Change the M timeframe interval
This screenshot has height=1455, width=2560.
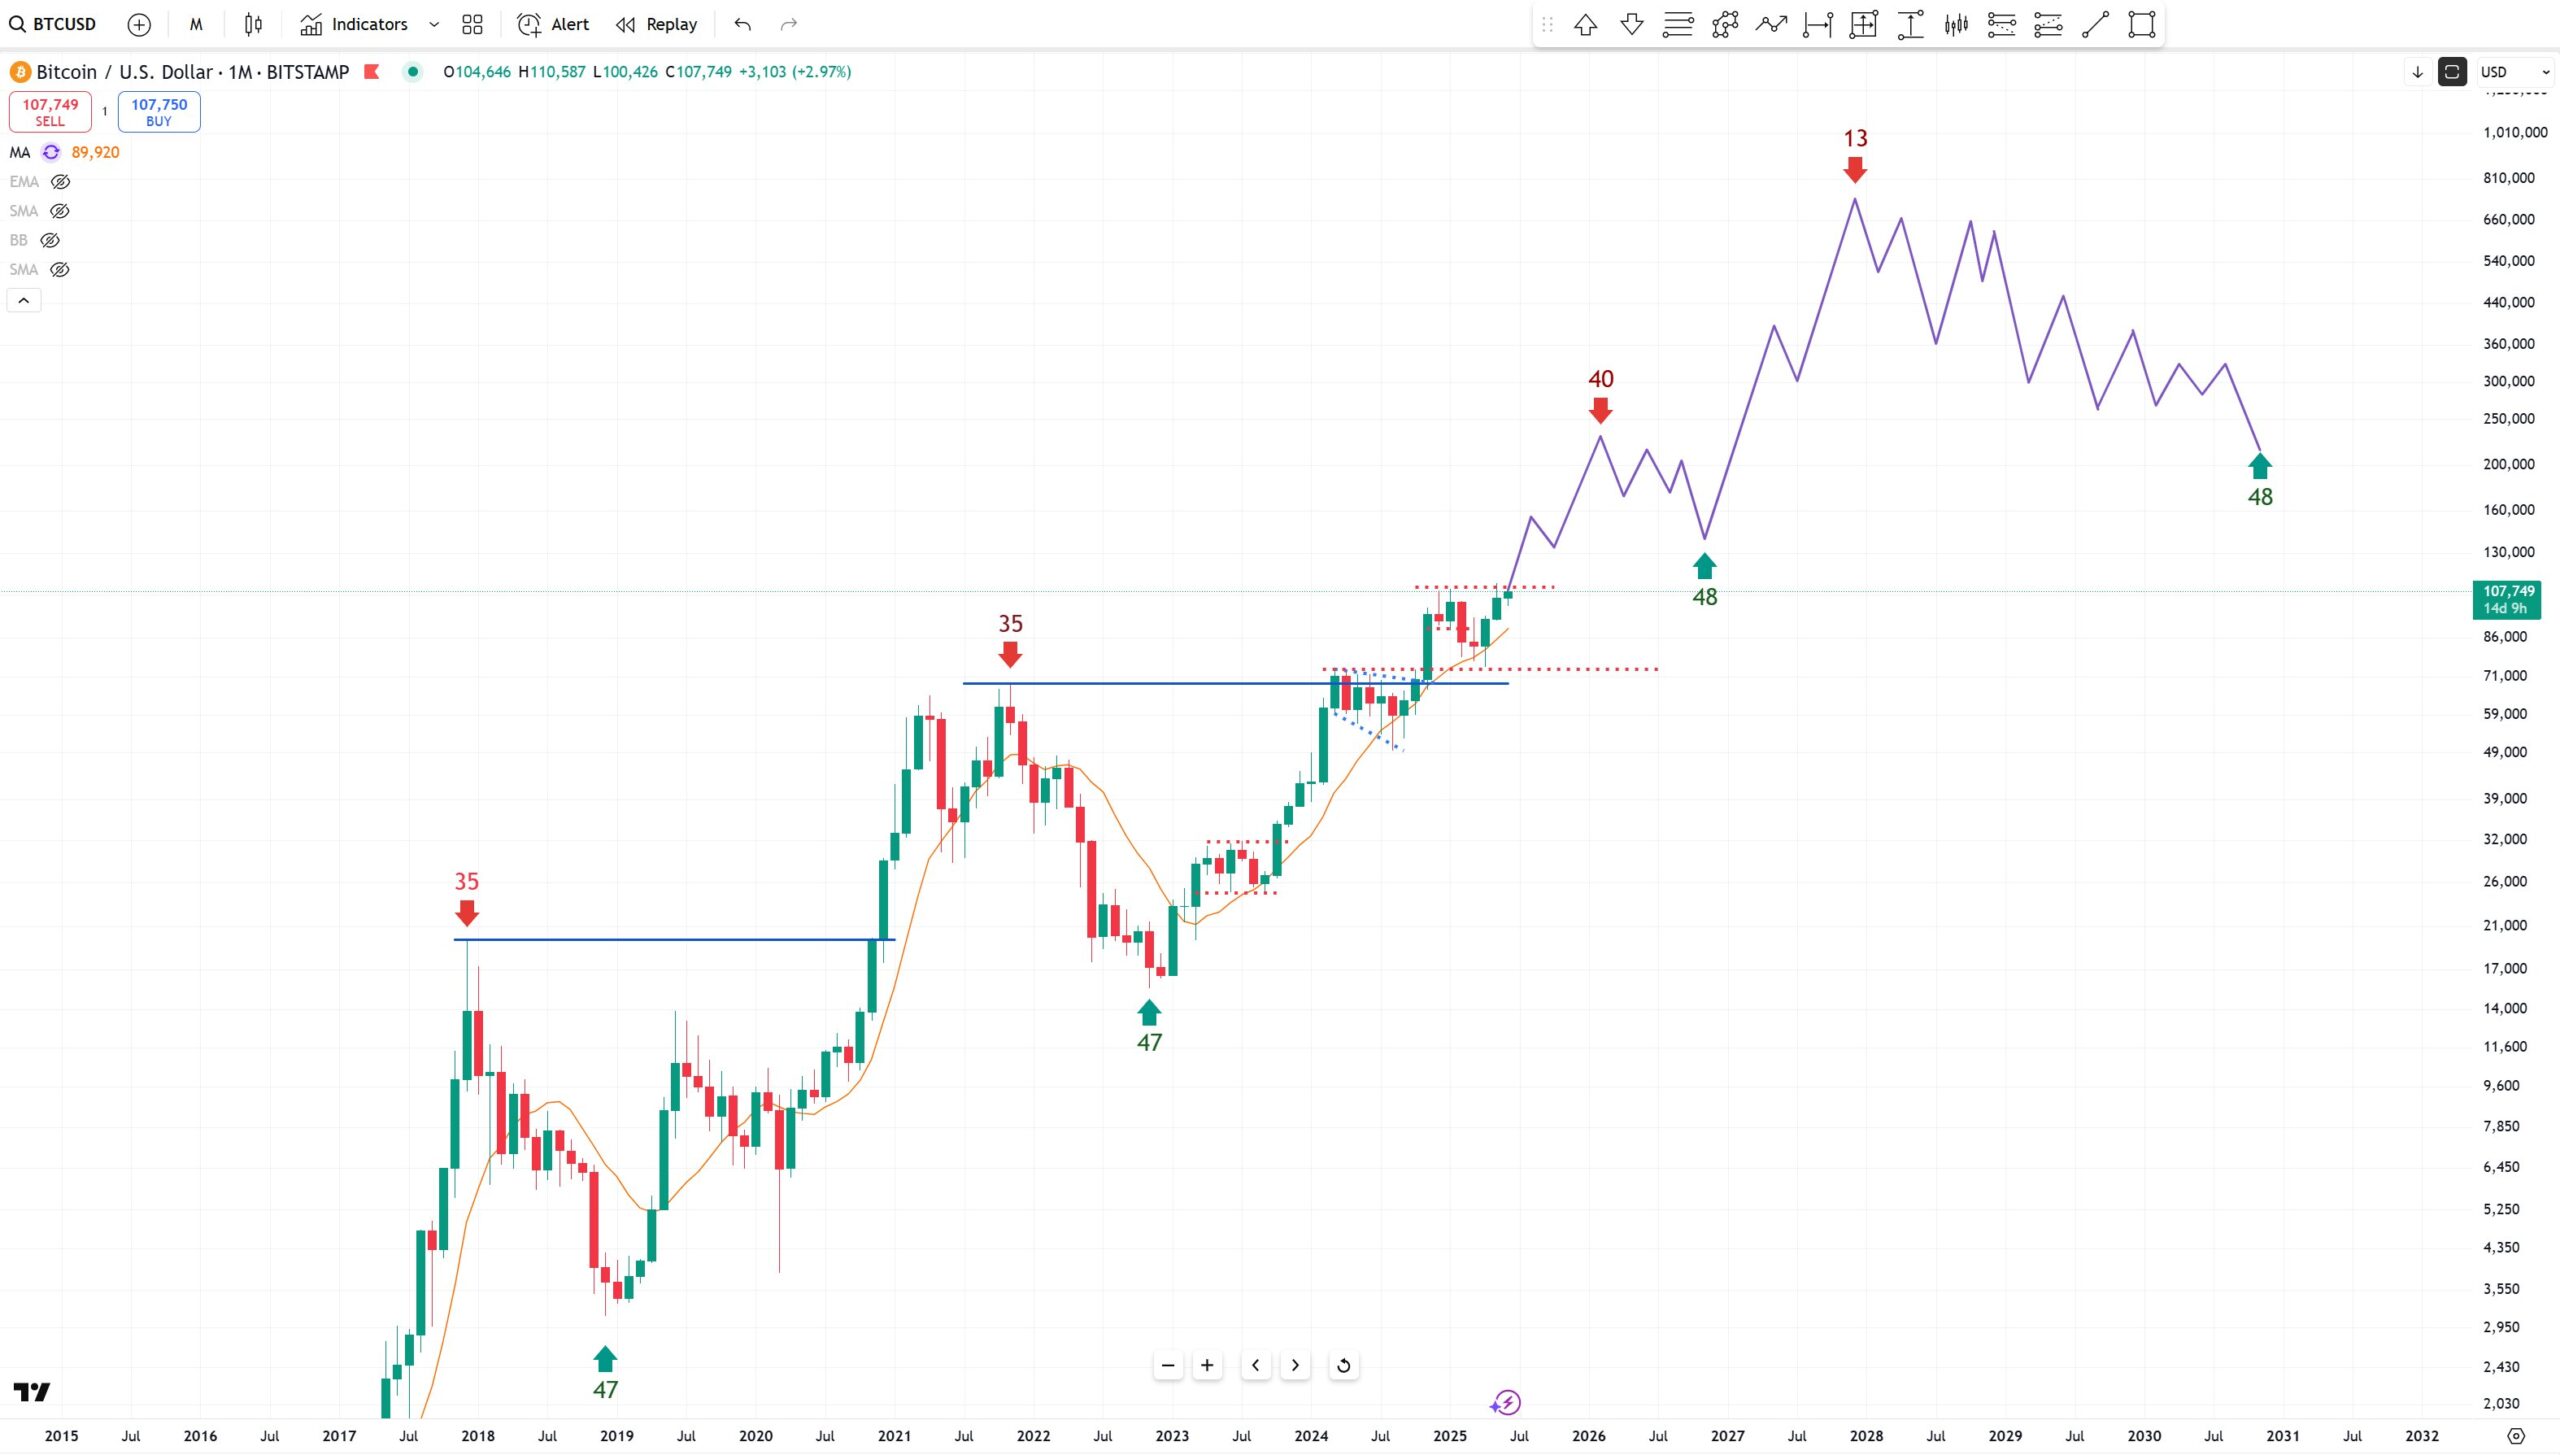click(x=196, y=24)
